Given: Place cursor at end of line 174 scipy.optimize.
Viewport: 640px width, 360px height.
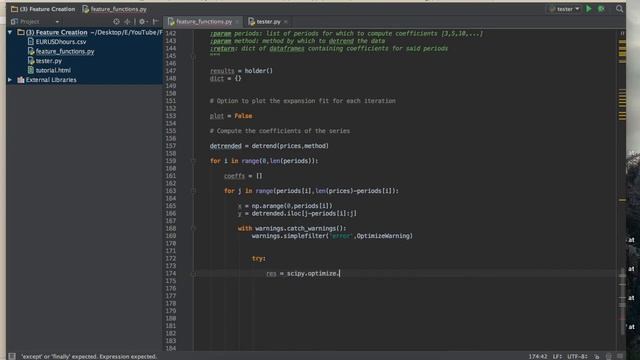Looking at the screenshot, I should click(340, 273).
